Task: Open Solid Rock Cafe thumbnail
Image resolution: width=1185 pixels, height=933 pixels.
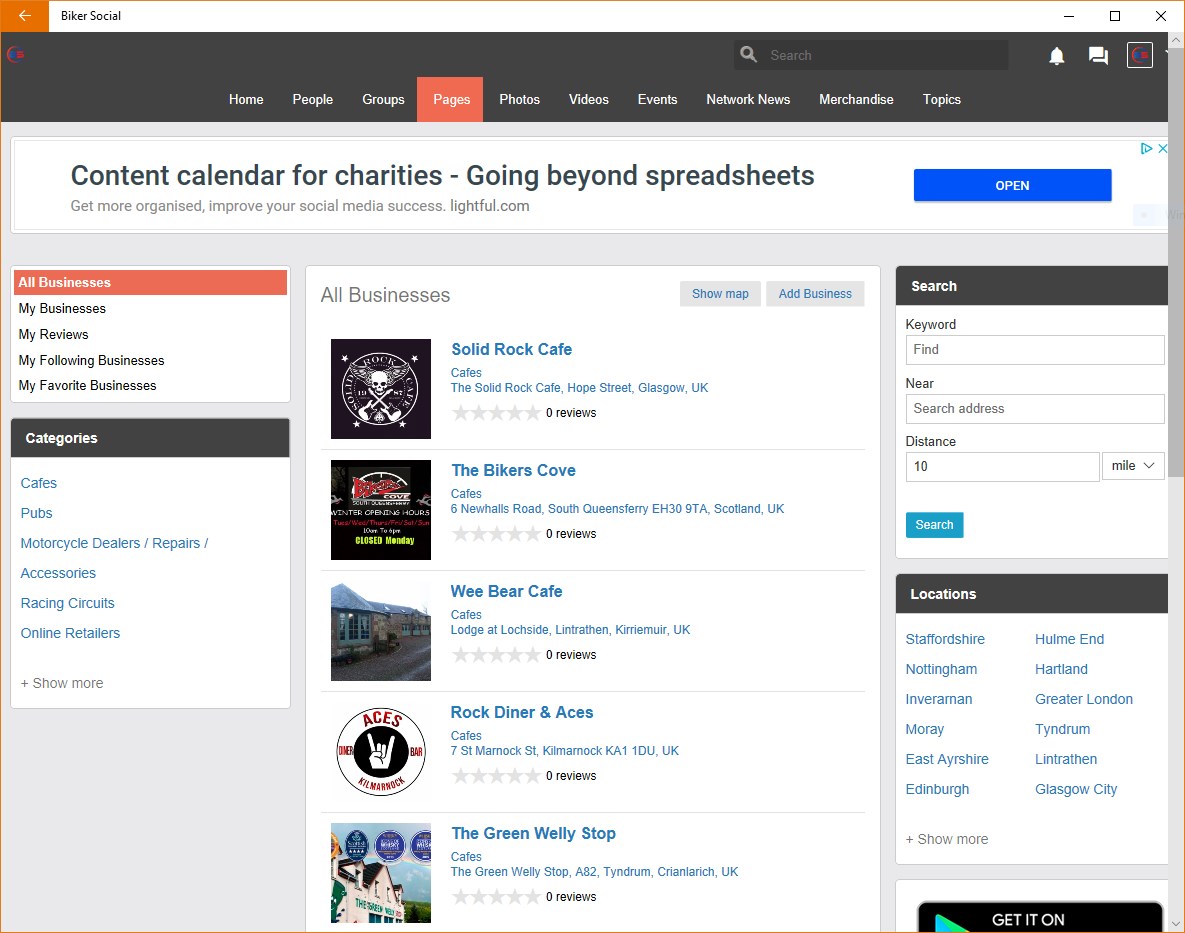Action: point(381,389)
